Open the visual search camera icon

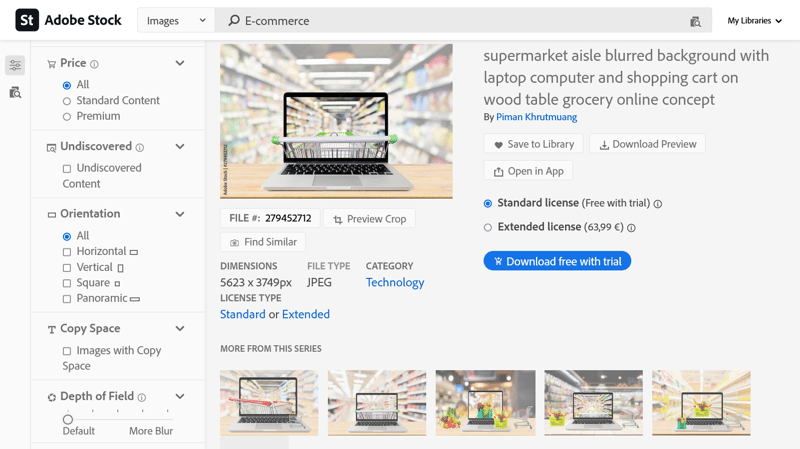coord(695,21)
